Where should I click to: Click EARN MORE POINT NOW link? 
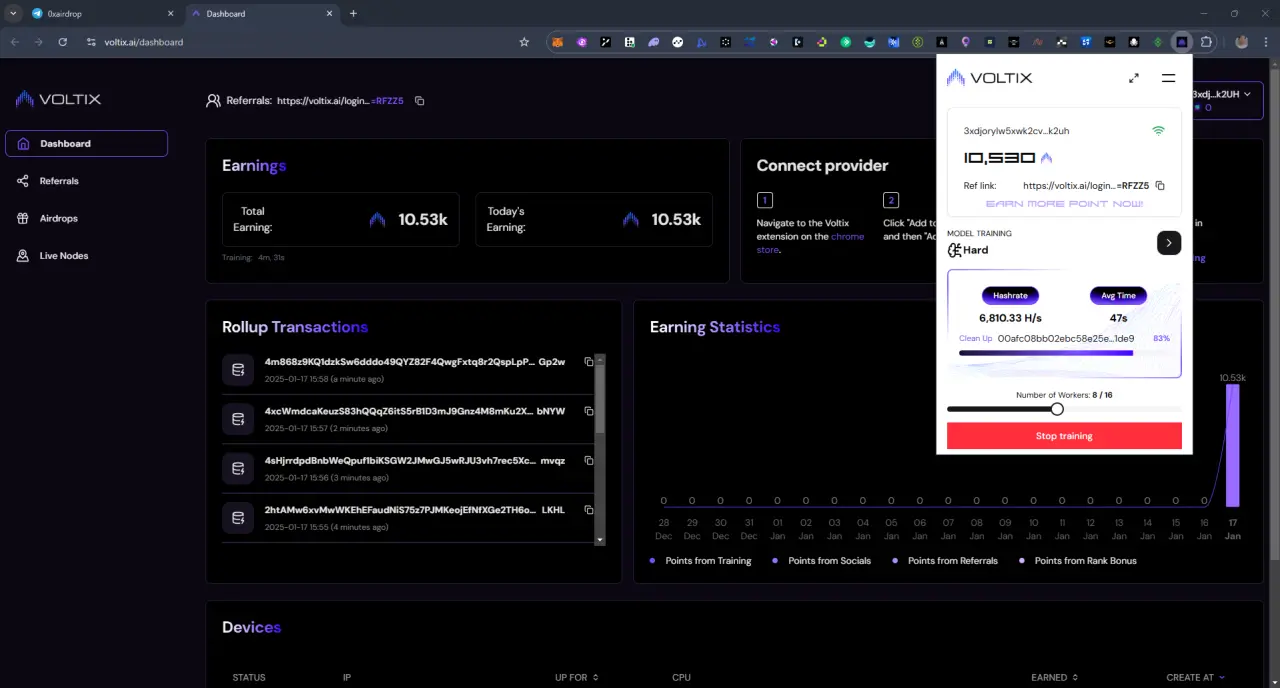pyautogui.click(x=1064, y=204)
